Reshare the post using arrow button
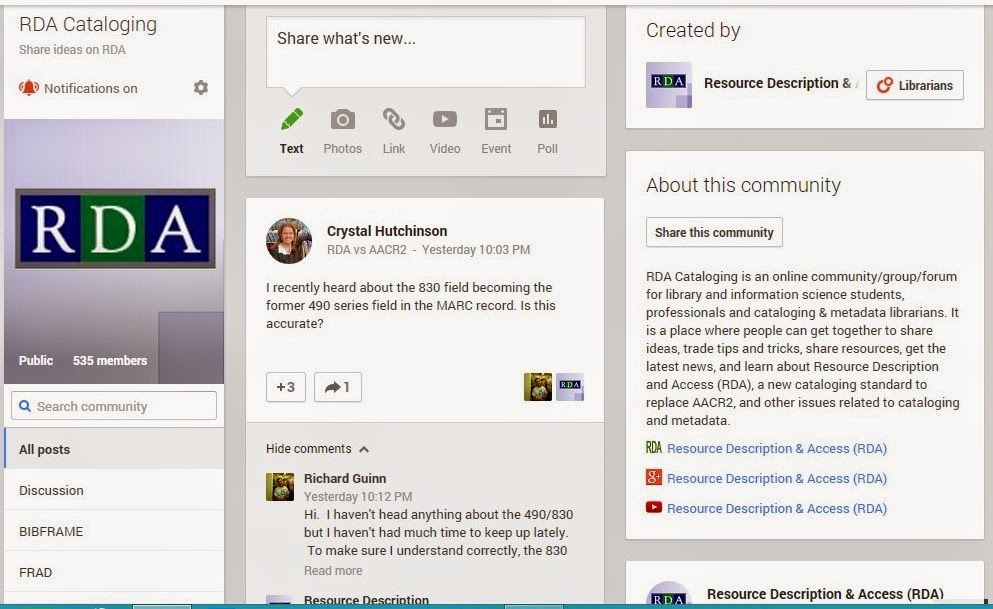This screenshot has height=609, width=993. 338,387
